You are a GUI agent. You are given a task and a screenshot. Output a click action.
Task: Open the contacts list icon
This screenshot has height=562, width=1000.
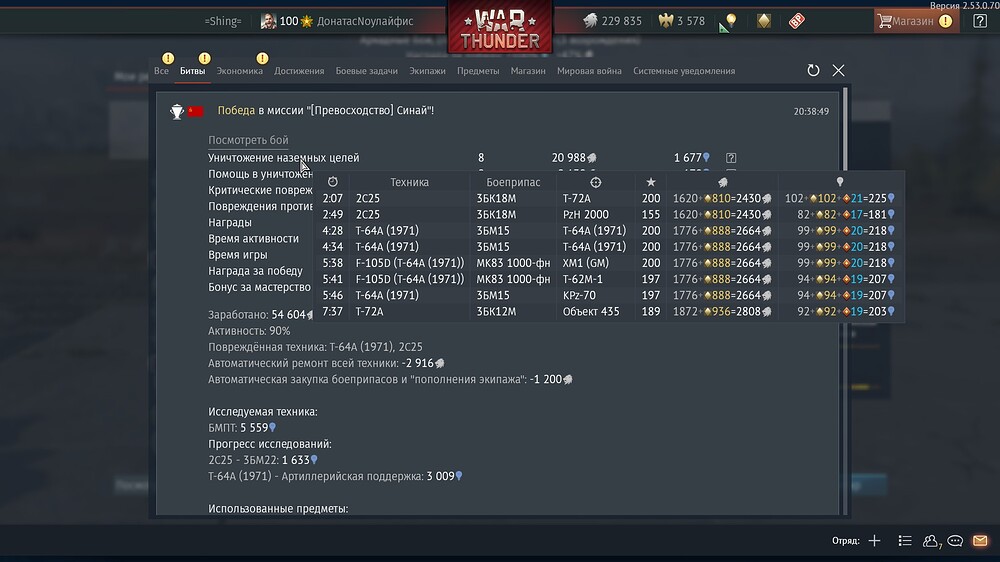[x=905, y=541]
